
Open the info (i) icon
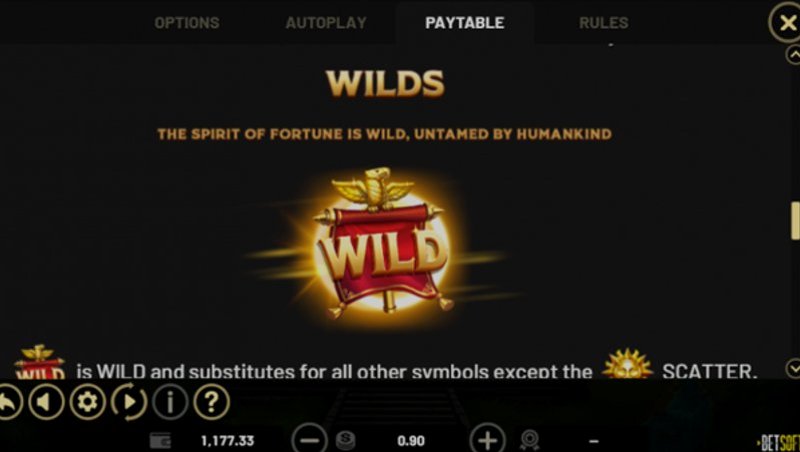pos(170,402)
